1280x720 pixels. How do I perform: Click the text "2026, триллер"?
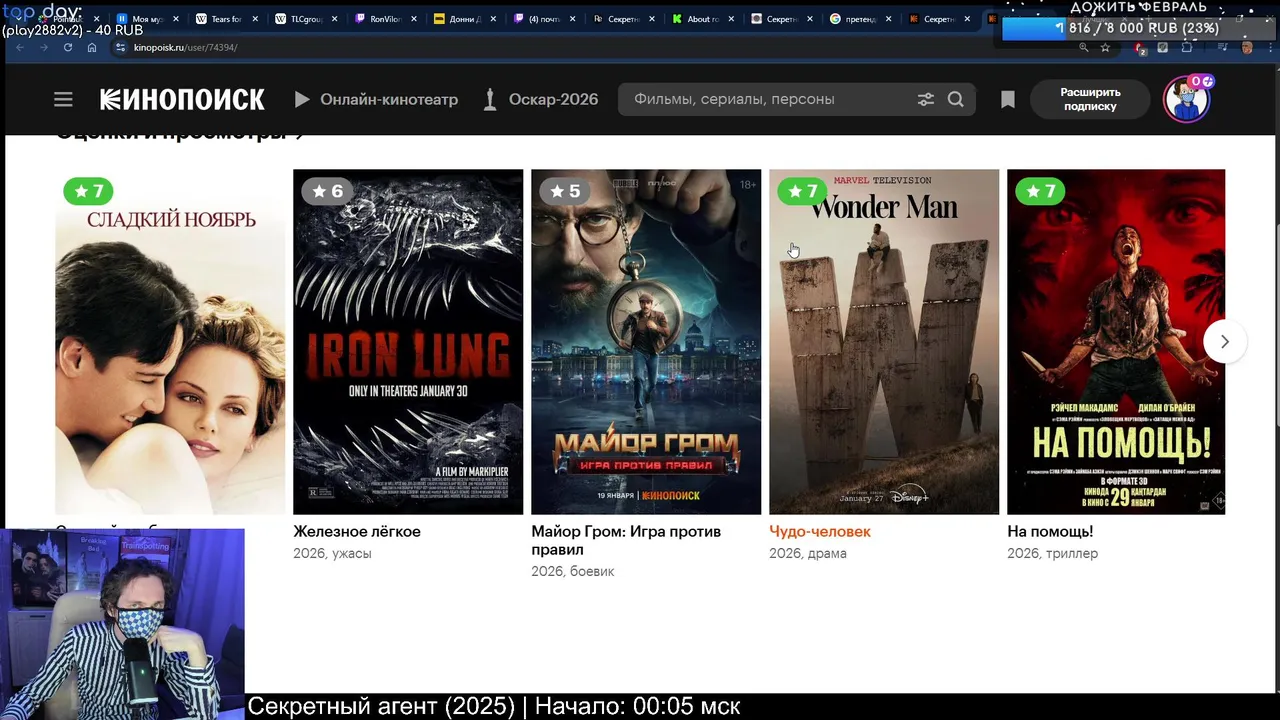1052,553
